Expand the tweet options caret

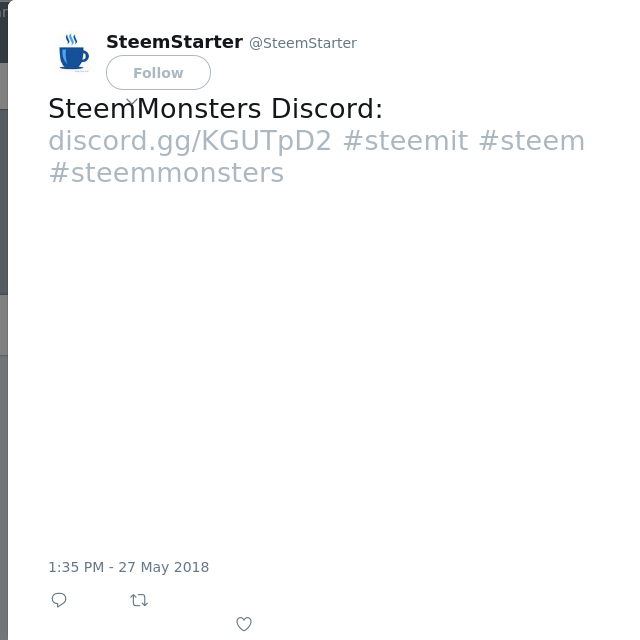[x=132, y=102]
